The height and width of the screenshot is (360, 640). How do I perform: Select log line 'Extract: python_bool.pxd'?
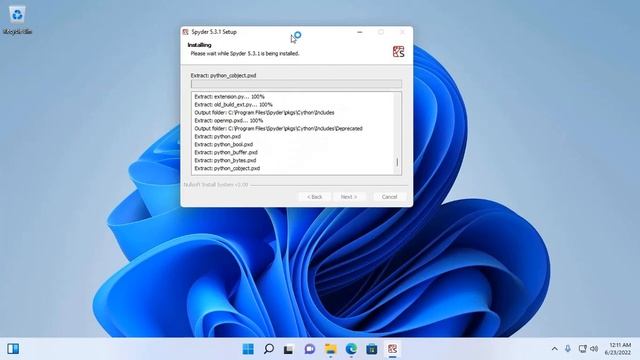[224, 144]
